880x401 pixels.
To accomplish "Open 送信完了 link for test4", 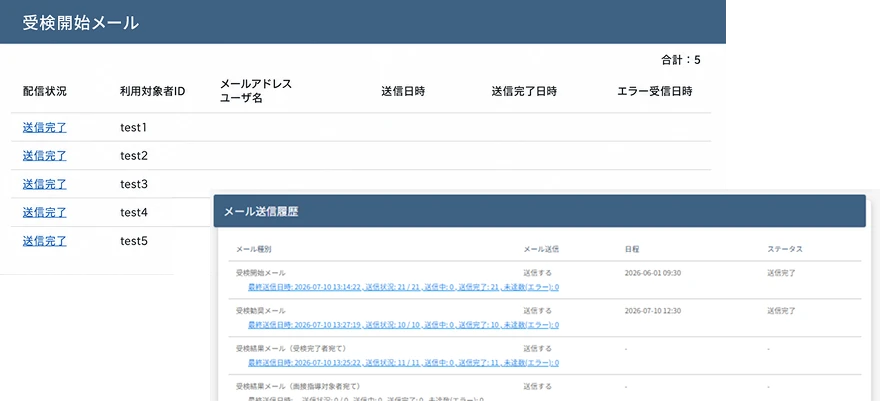I will (x=44, y=213).
